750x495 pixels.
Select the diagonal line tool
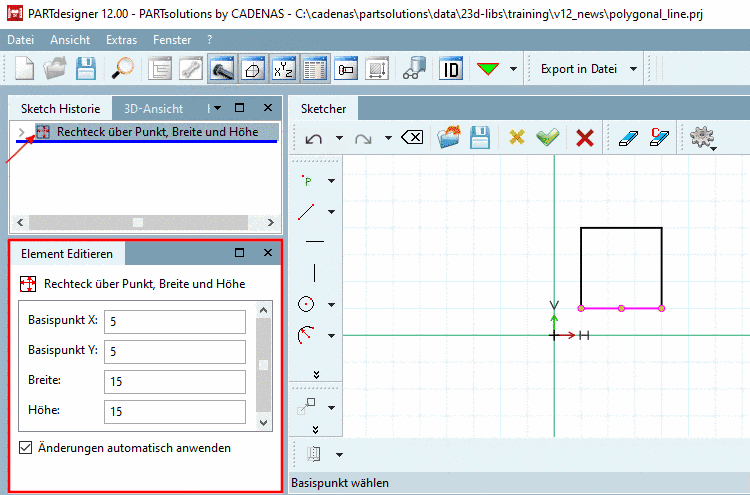pos(308,211)
